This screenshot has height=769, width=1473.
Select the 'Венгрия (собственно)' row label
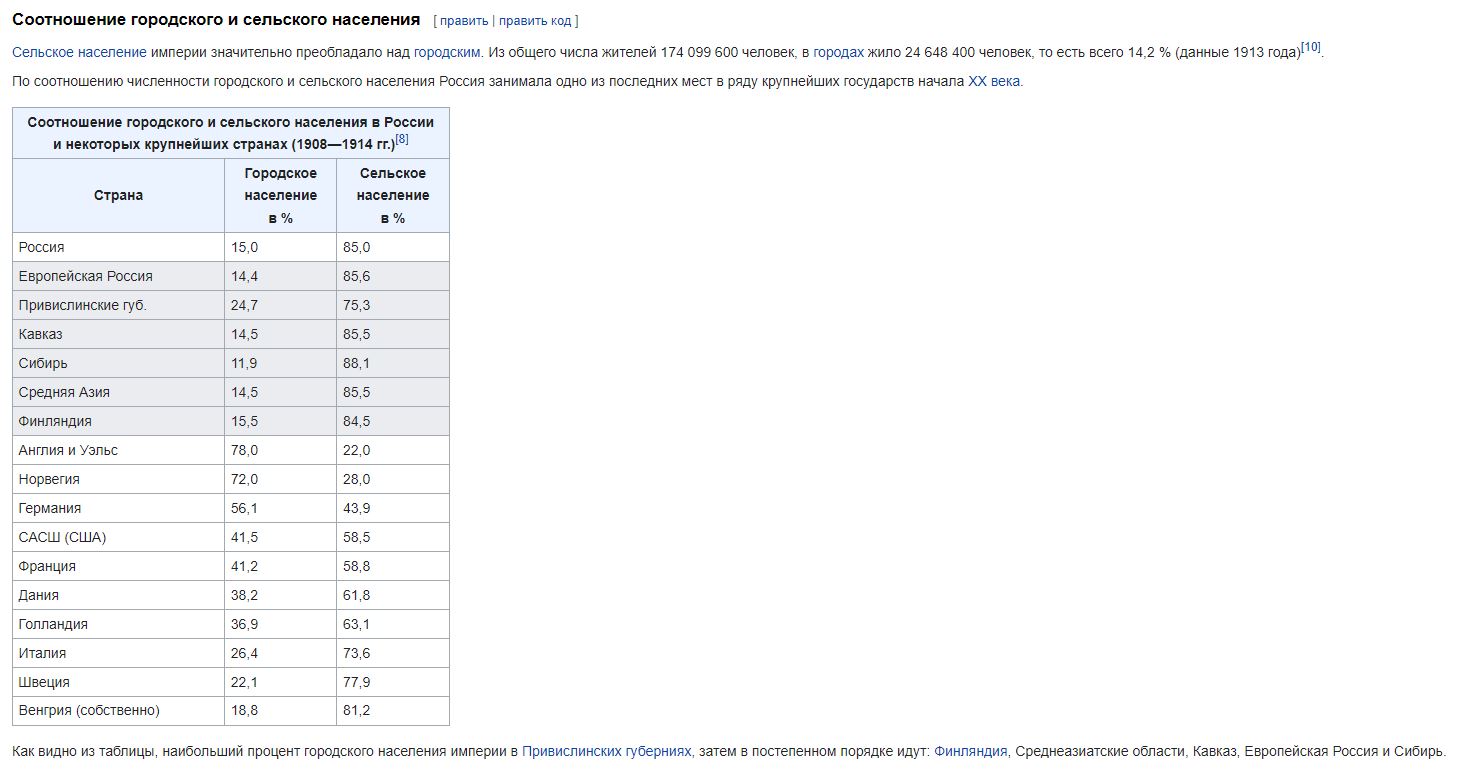[x=89, y=711]
